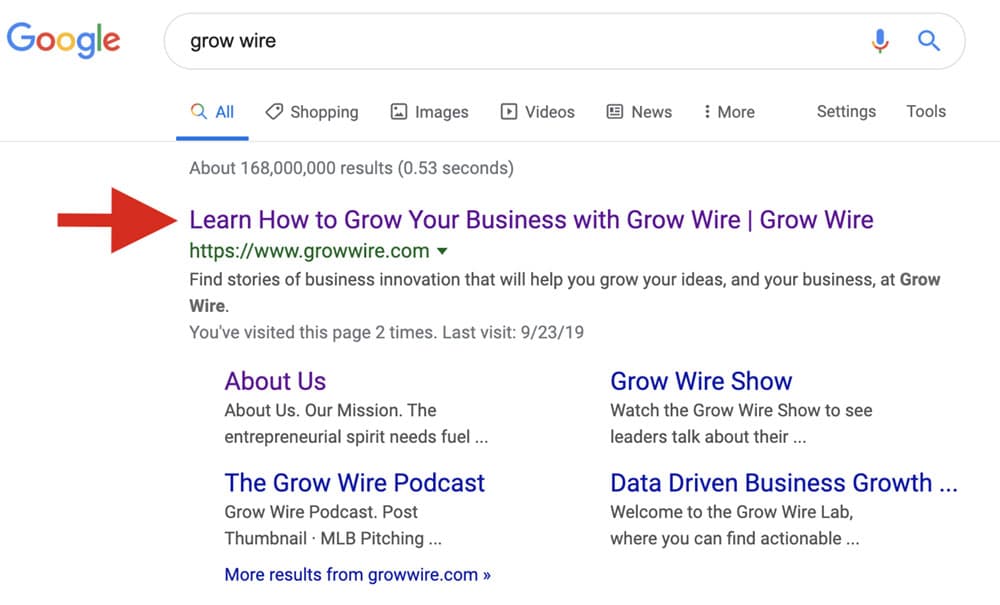Open the About Us sitelink
This screenshot has width=1000, height=605.
click(x=275, y=381)
